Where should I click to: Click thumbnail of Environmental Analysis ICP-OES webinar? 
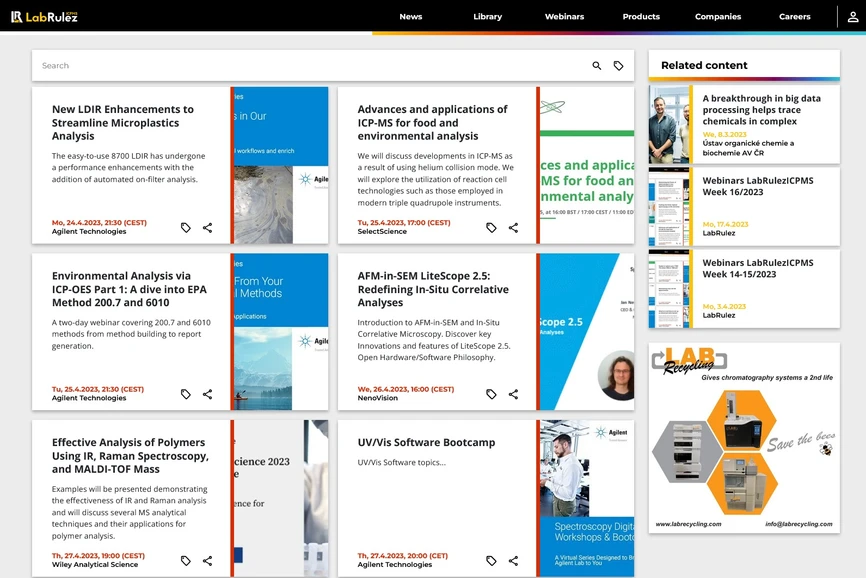(x=279, y=332)
